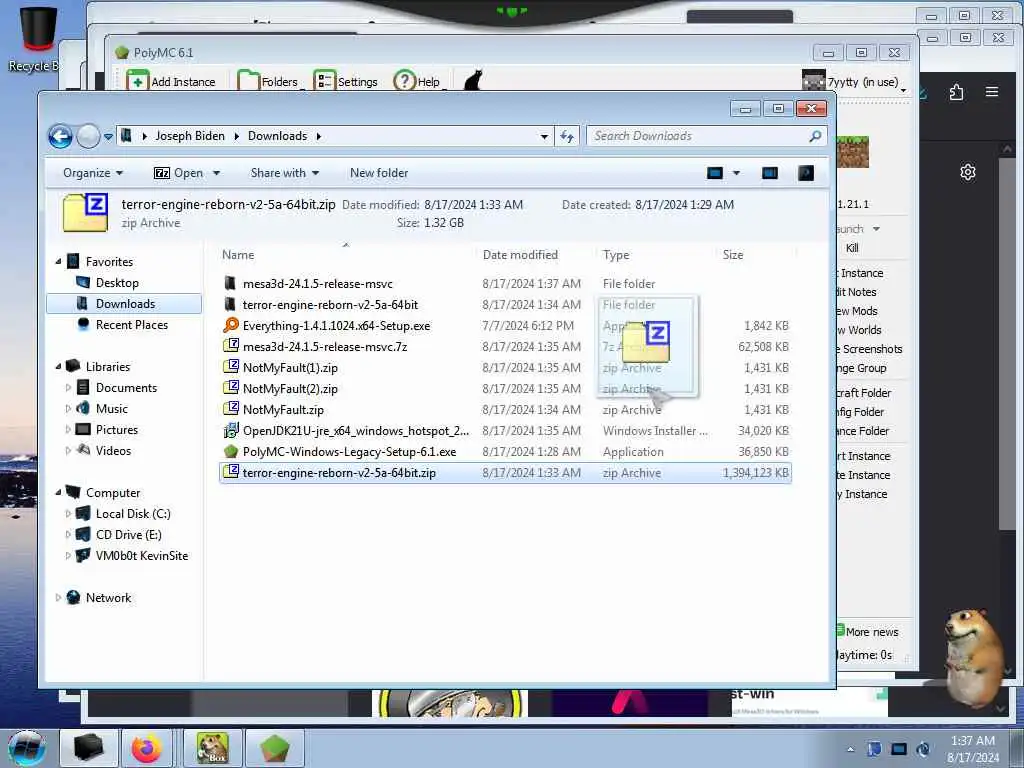Click the change view icon
Image resolution: width=1024 pixels, height=768 pixels.
pos(715,173)
